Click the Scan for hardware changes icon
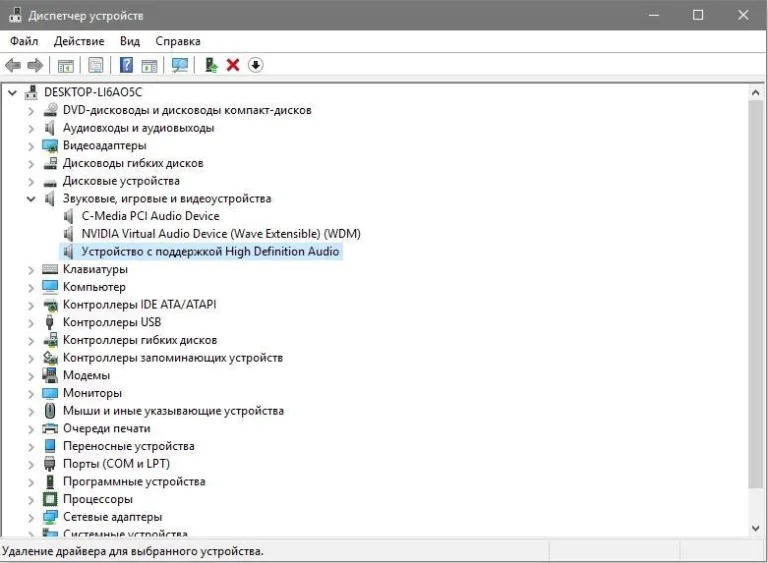 point(180,65)
